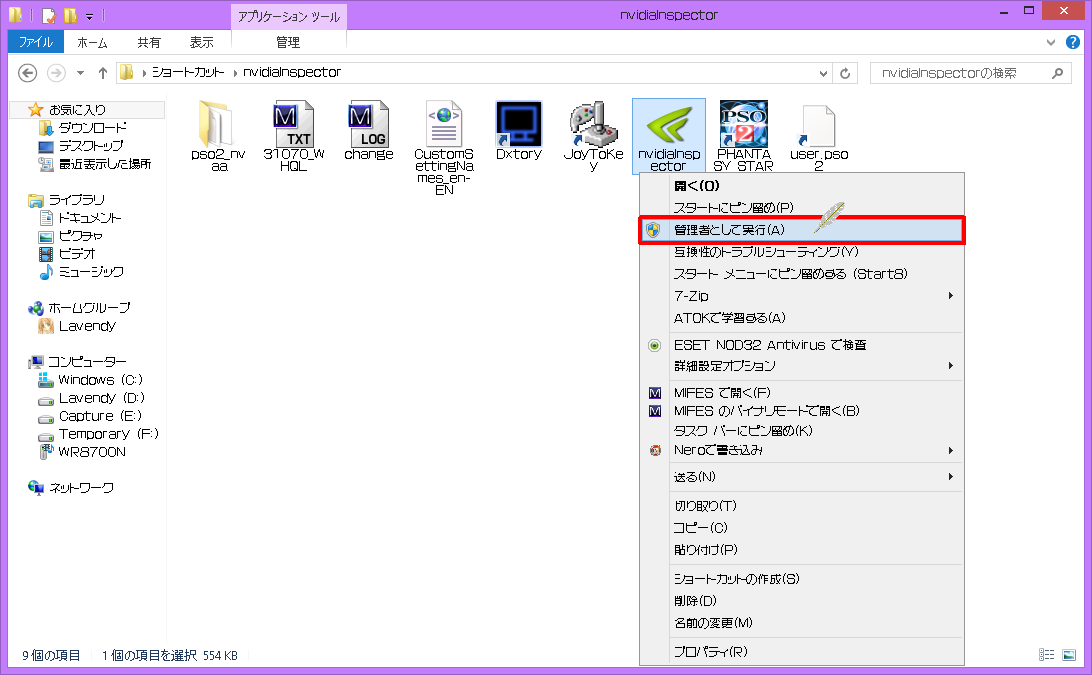The width and height of the screenshot is (1092, 675).
Task: Open Explorer help icon
Action: pos(1073,42)
